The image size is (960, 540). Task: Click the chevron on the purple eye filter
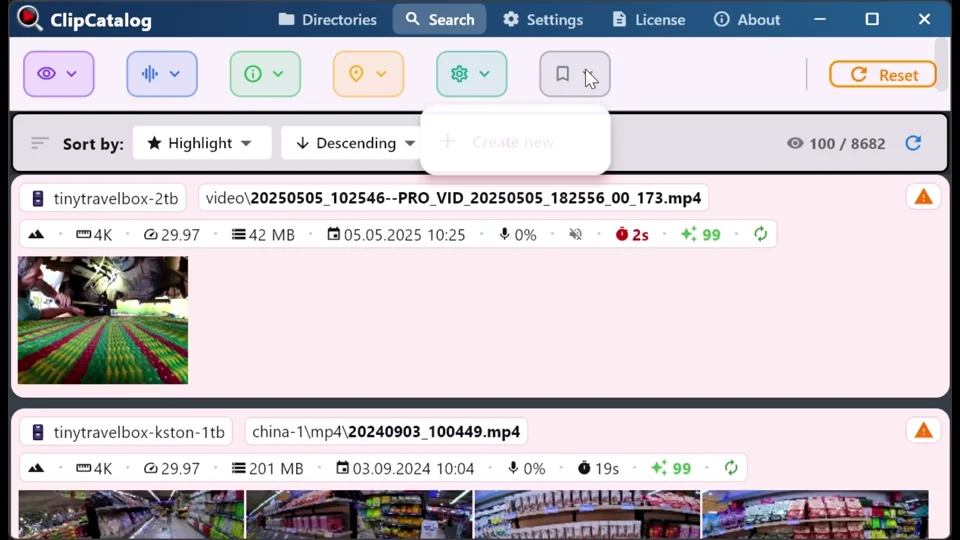pyautogui.click(x=72, y=74)
